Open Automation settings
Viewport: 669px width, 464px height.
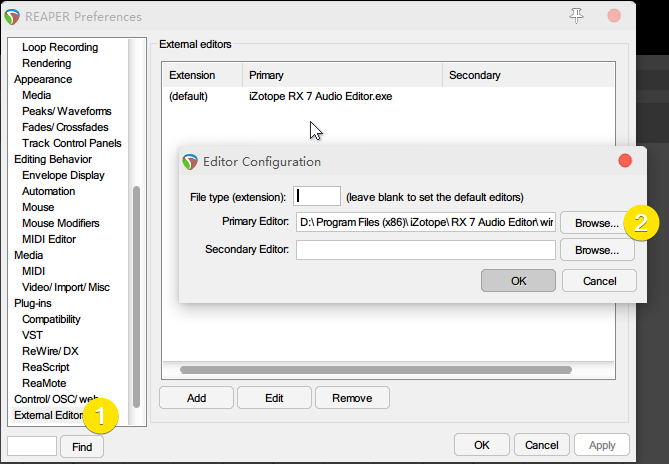pos(49,191)
